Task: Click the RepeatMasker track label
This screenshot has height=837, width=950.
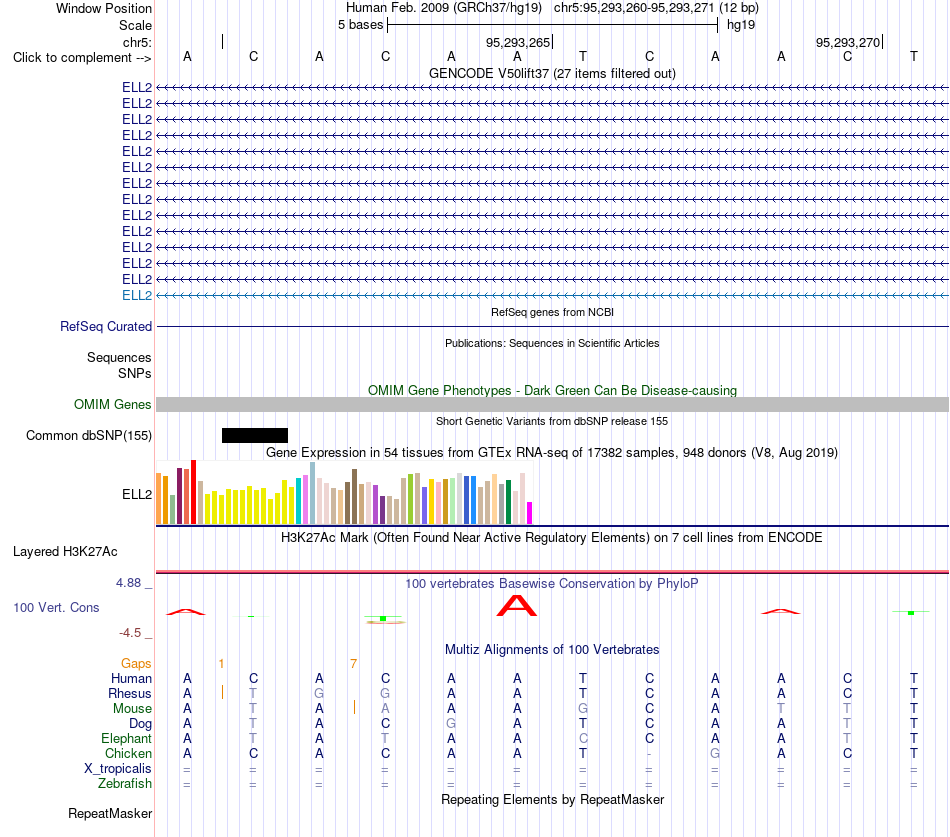Action: pos(110,813)
